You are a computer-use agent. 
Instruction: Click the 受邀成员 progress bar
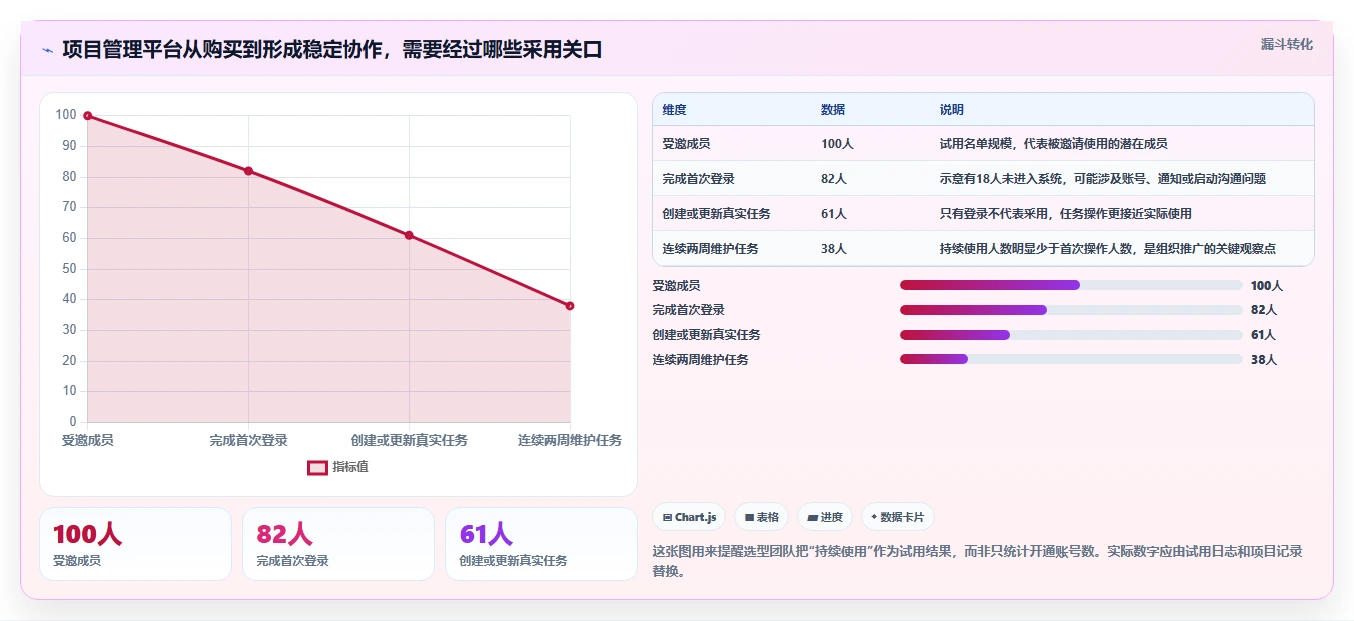coord(1071,285)
